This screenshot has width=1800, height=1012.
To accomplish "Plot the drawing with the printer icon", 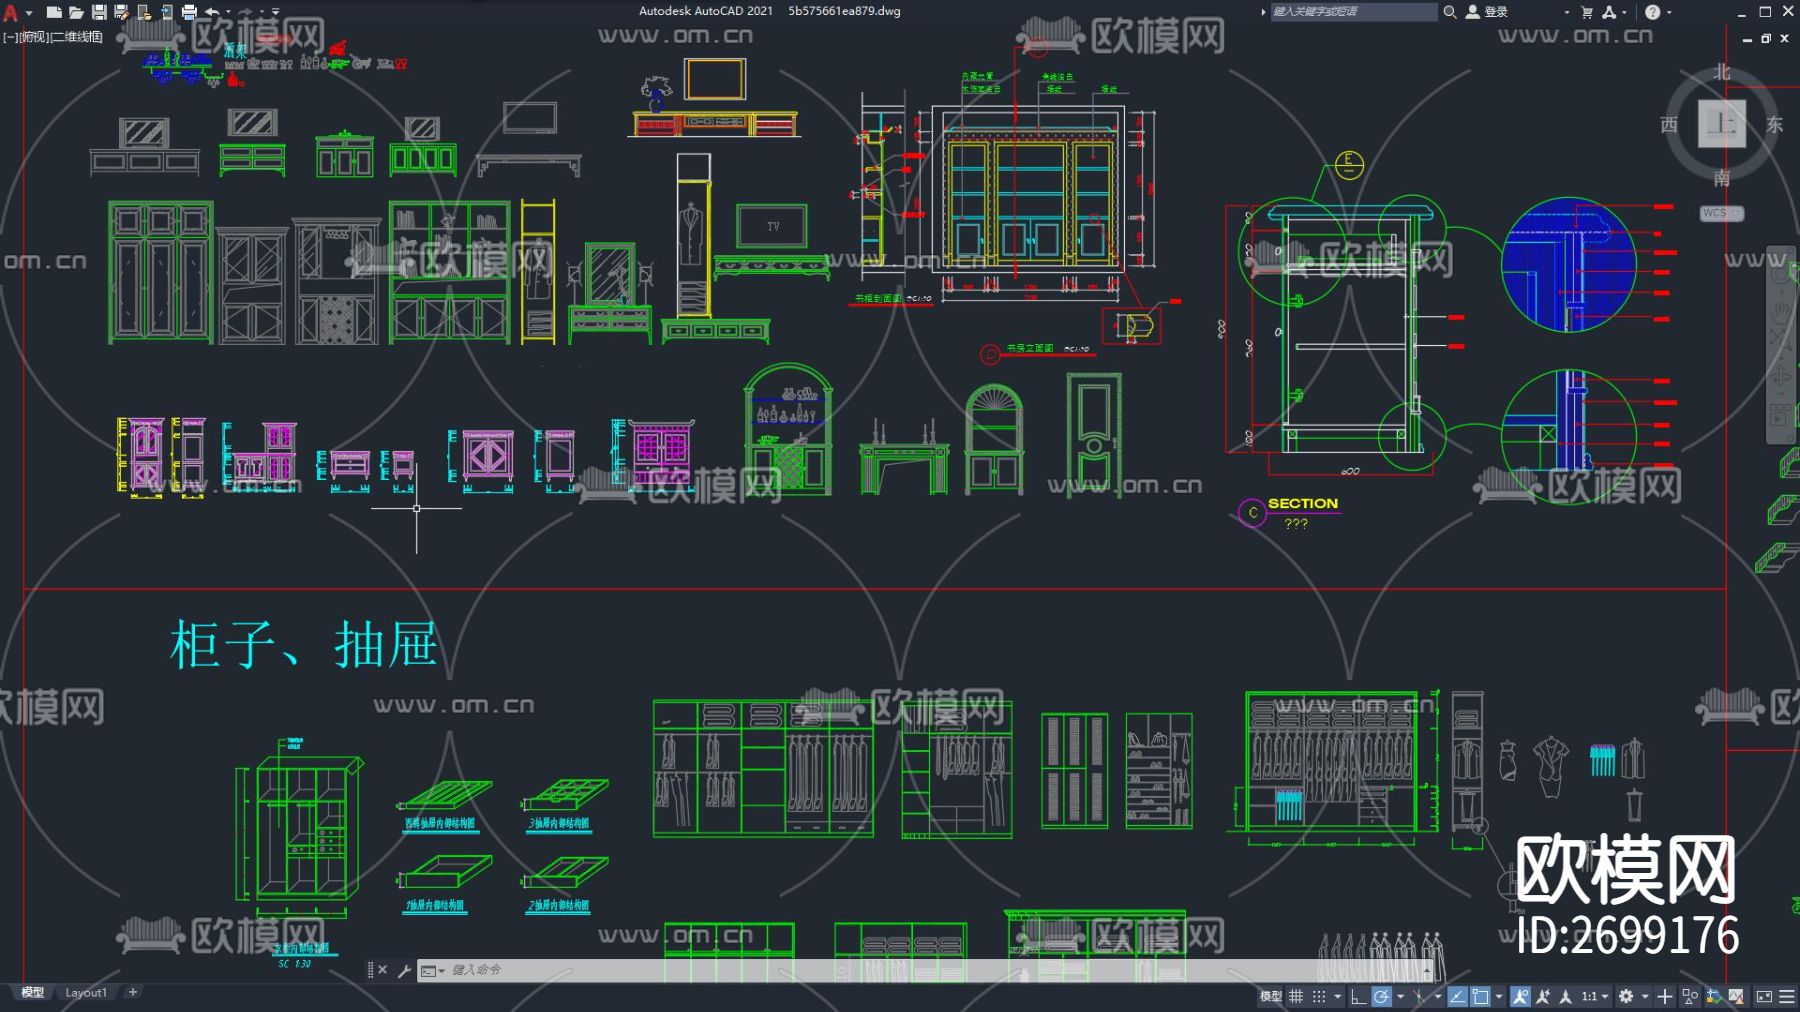I will pyautogui.click(x=189, y=13).
